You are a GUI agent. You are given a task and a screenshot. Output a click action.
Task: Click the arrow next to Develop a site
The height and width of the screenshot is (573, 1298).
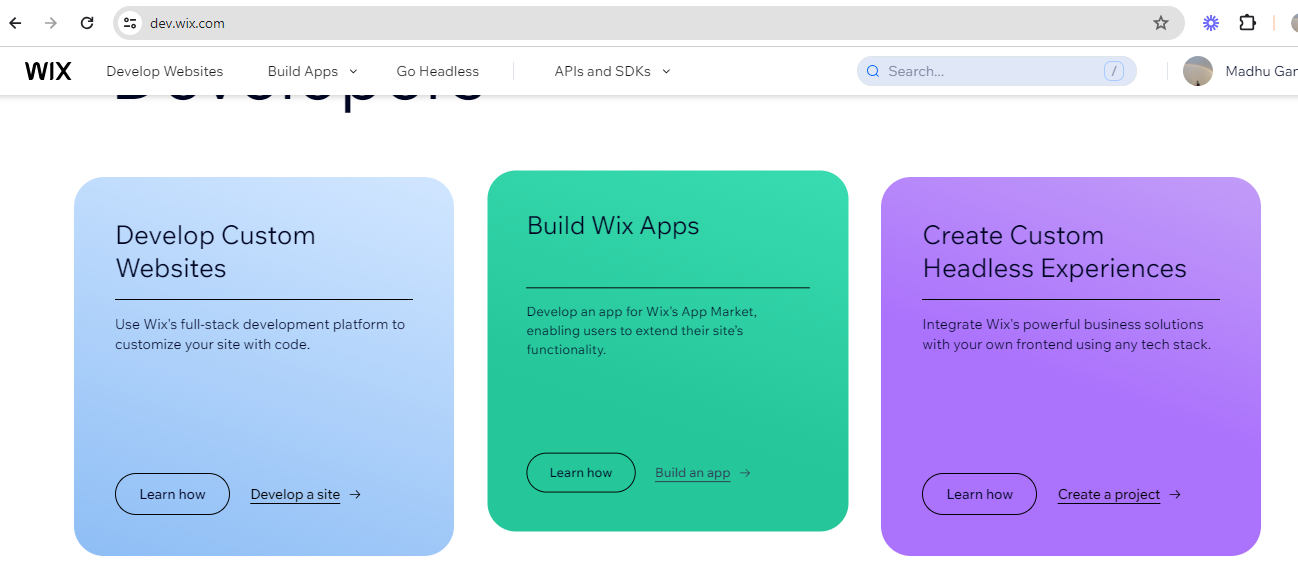(x=355, y=494)
